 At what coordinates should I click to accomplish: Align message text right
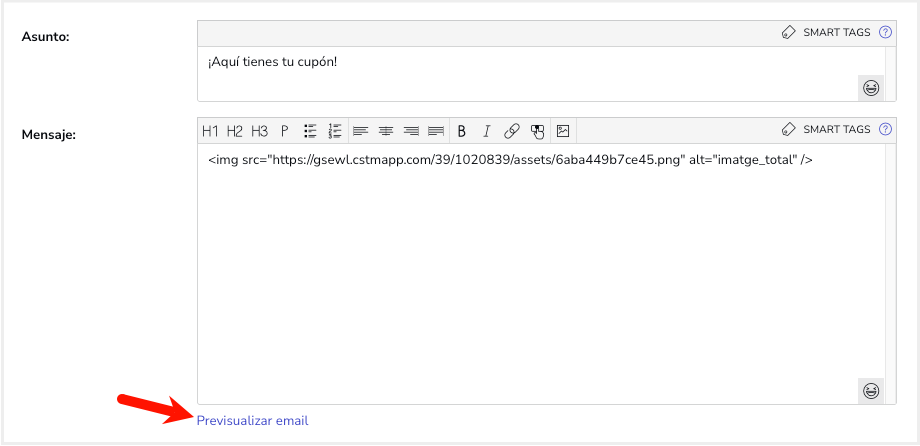(x=411, y=131)
